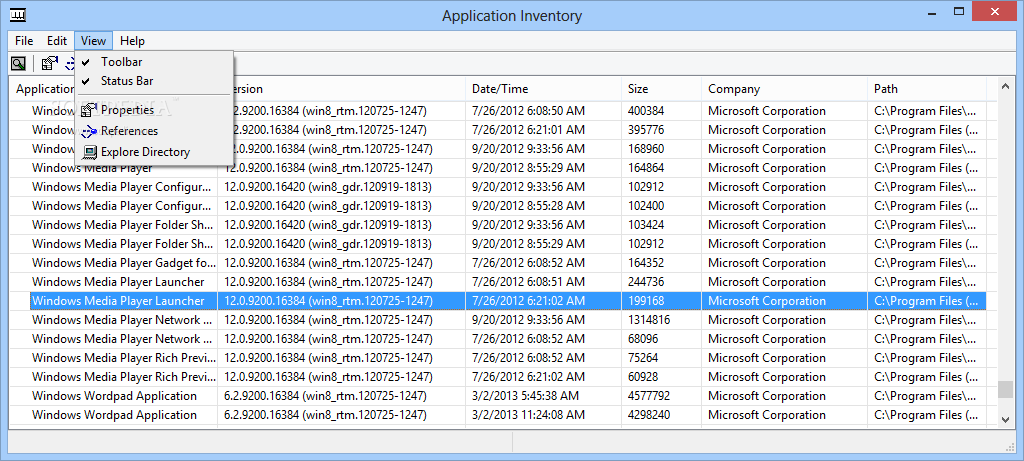Select the size value 1314816

[x=649, y=320]
